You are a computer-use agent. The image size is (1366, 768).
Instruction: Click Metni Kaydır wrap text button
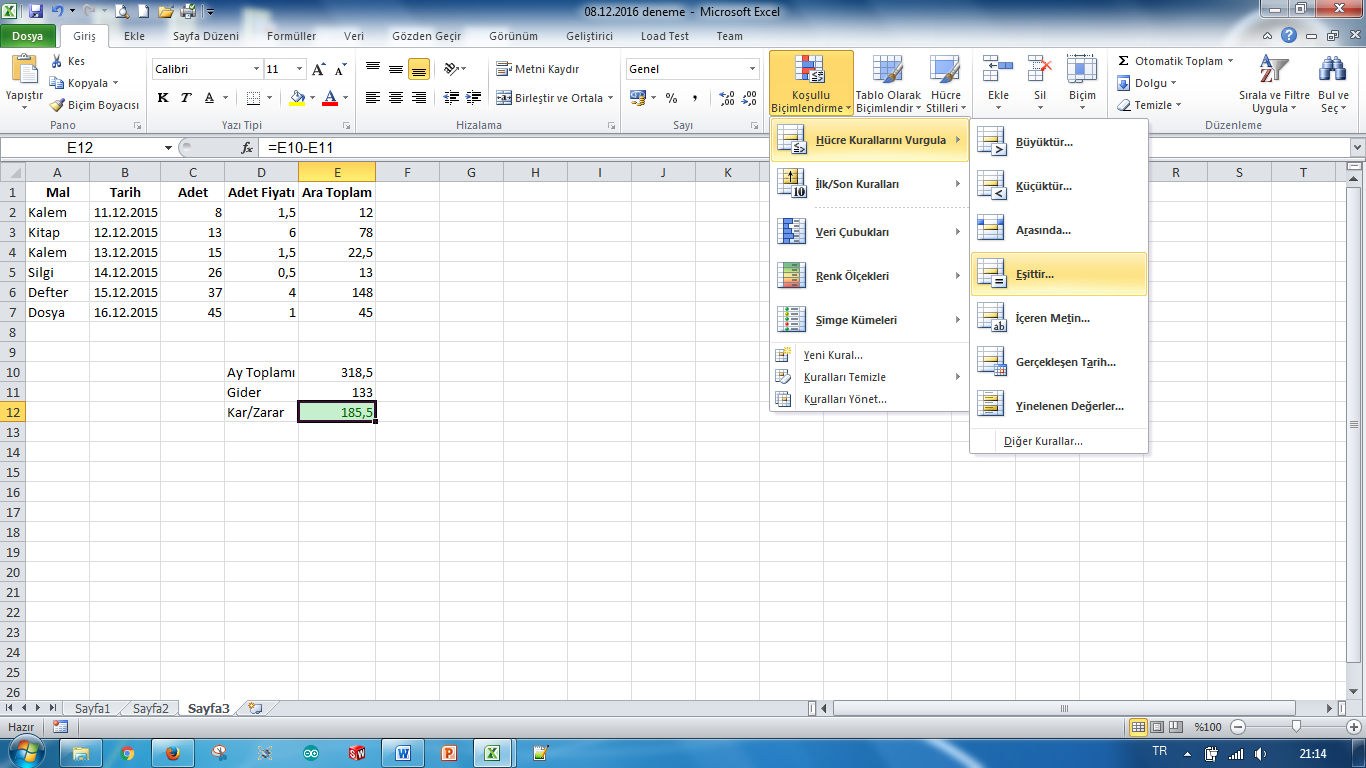tap(538, 69)
